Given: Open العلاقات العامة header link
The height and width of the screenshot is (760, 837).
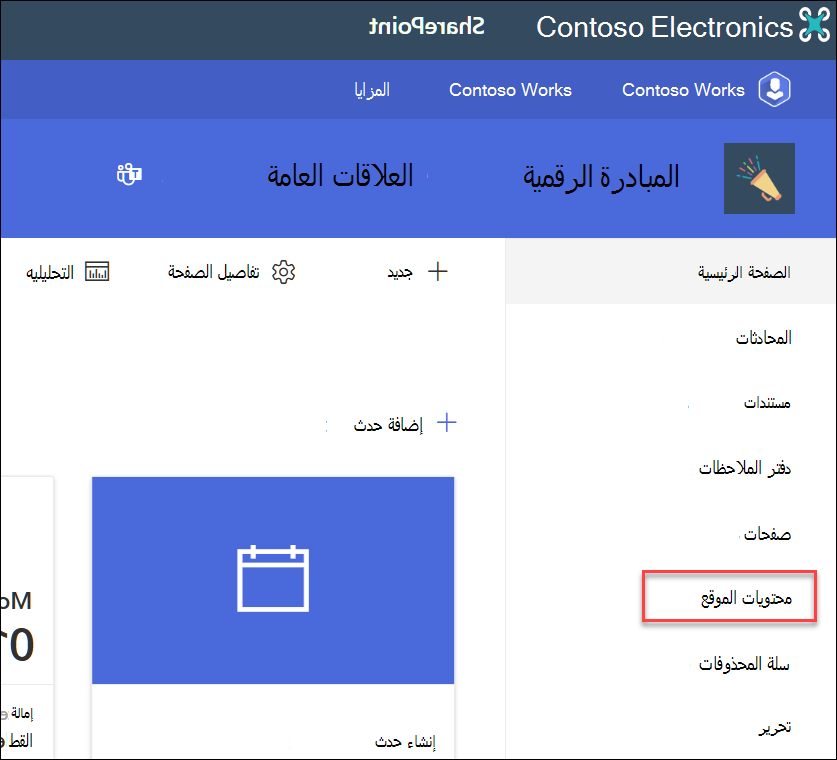Looking at the screenshot, I should 341,175.
